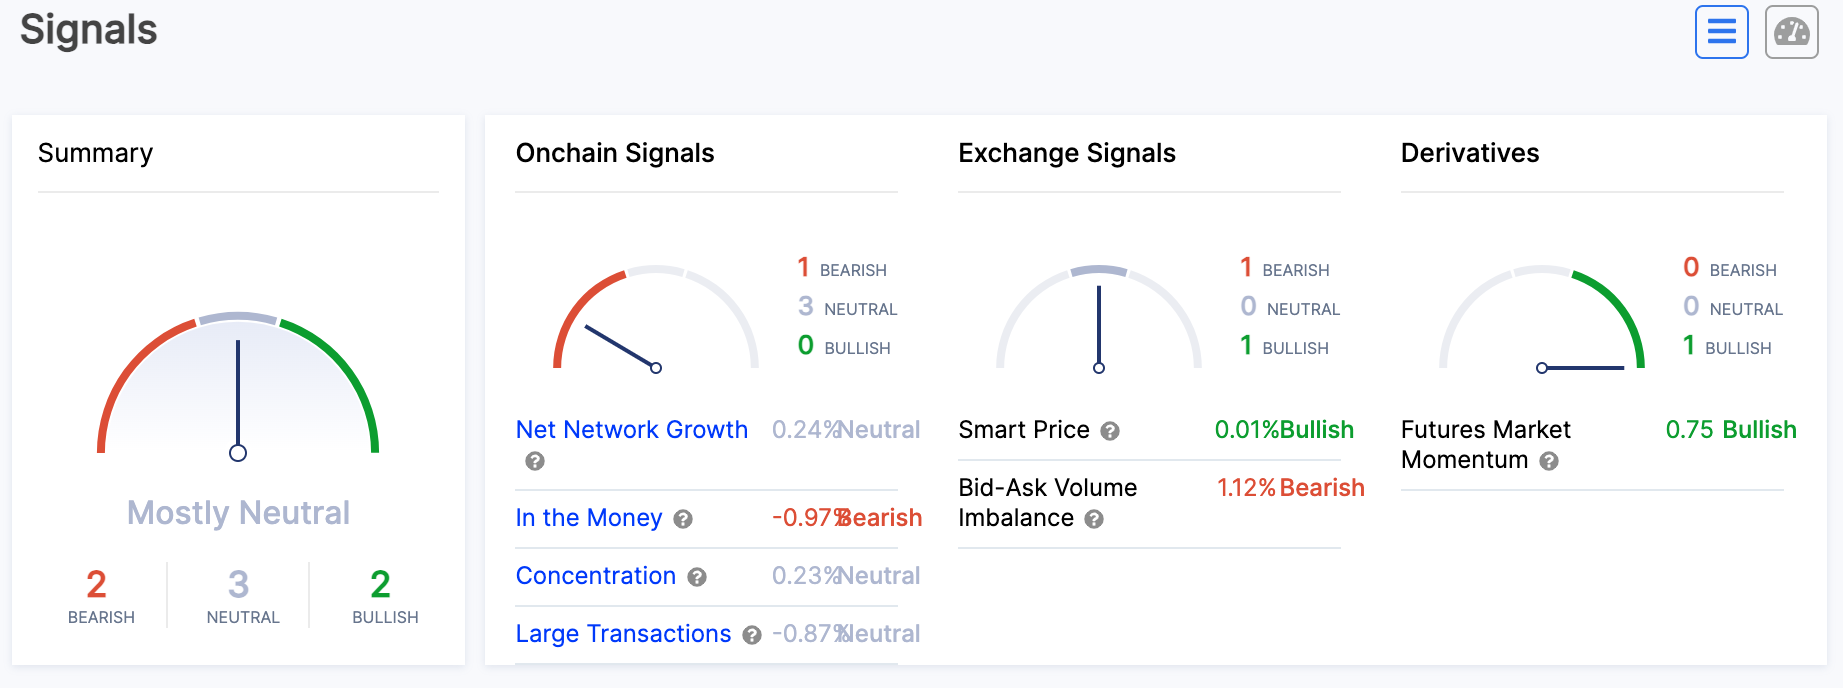The width and height of the screenshot is (1843, 688).
Task: Click help icon beside Futures Market Momentum
Action: pyautogui.click(x=1549, y=461)
